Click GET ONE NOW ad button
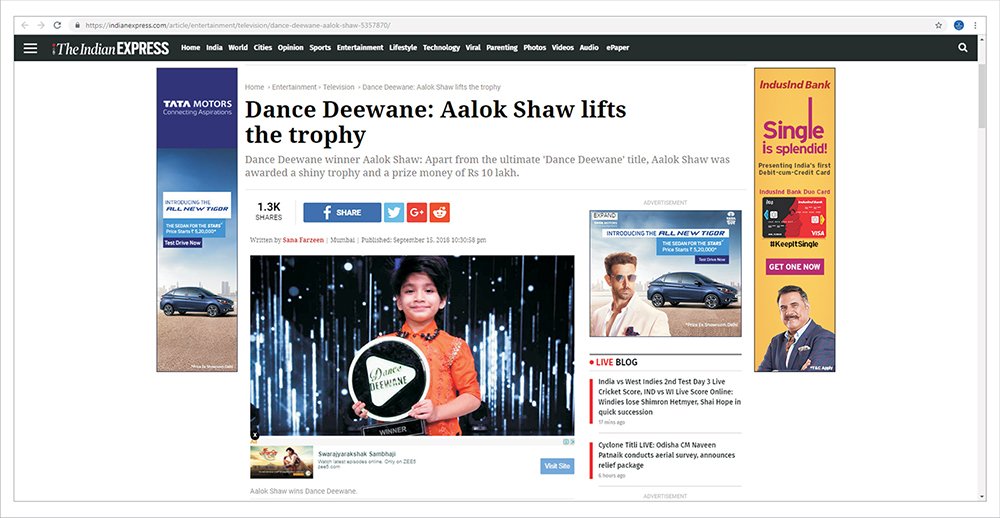Image resolution: width=1000 pixels, height=518 pixels. (x=794, y=267)
